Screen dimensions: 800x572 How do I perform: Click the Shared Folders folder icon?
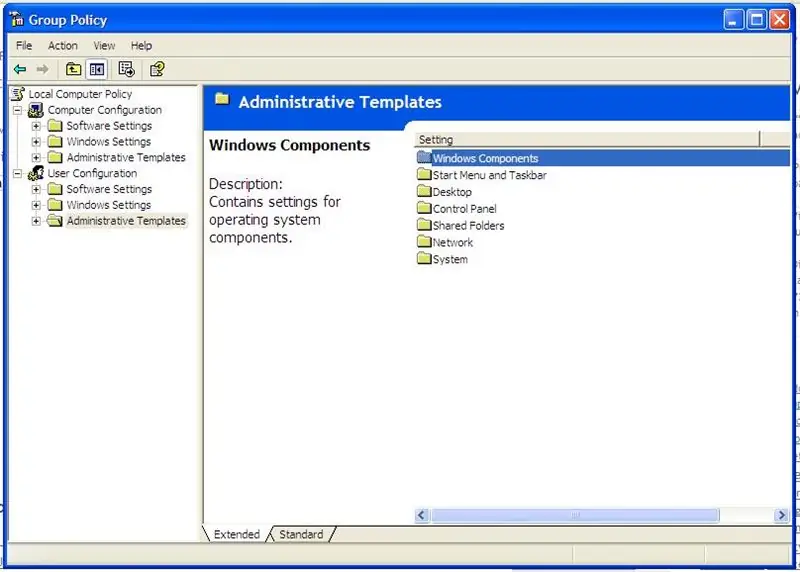(x=424, y=225)
